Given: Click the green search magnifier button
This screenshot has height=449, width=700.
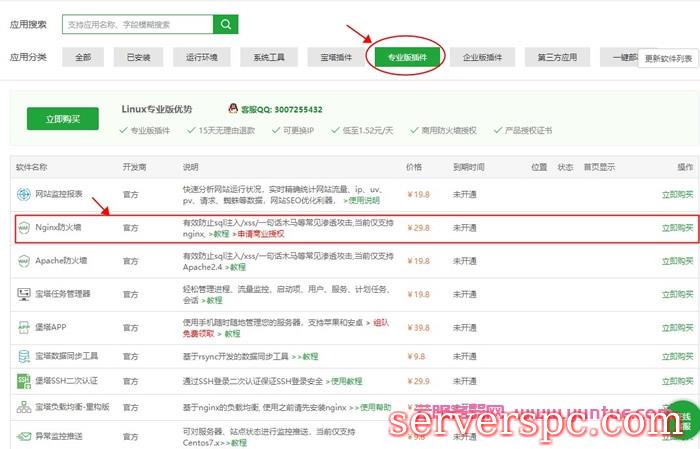Looking at the screenshot, I should pos(227,24).
